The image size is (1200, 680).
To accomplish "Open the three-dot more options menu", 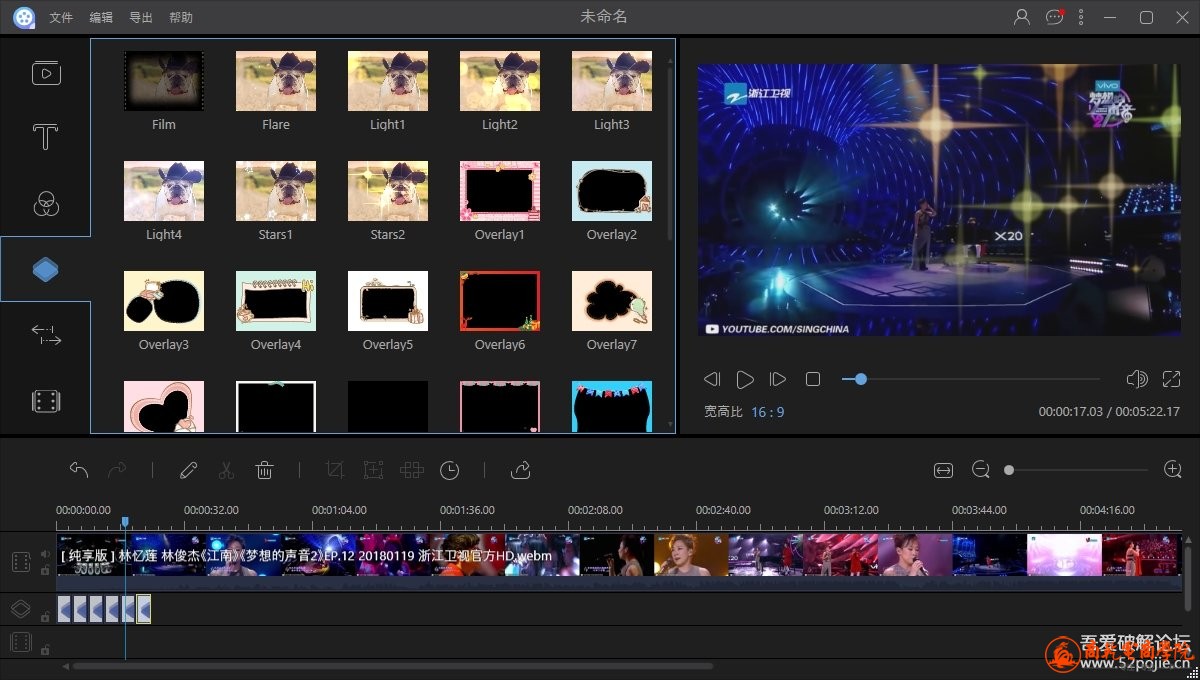I will [1081, 17].
